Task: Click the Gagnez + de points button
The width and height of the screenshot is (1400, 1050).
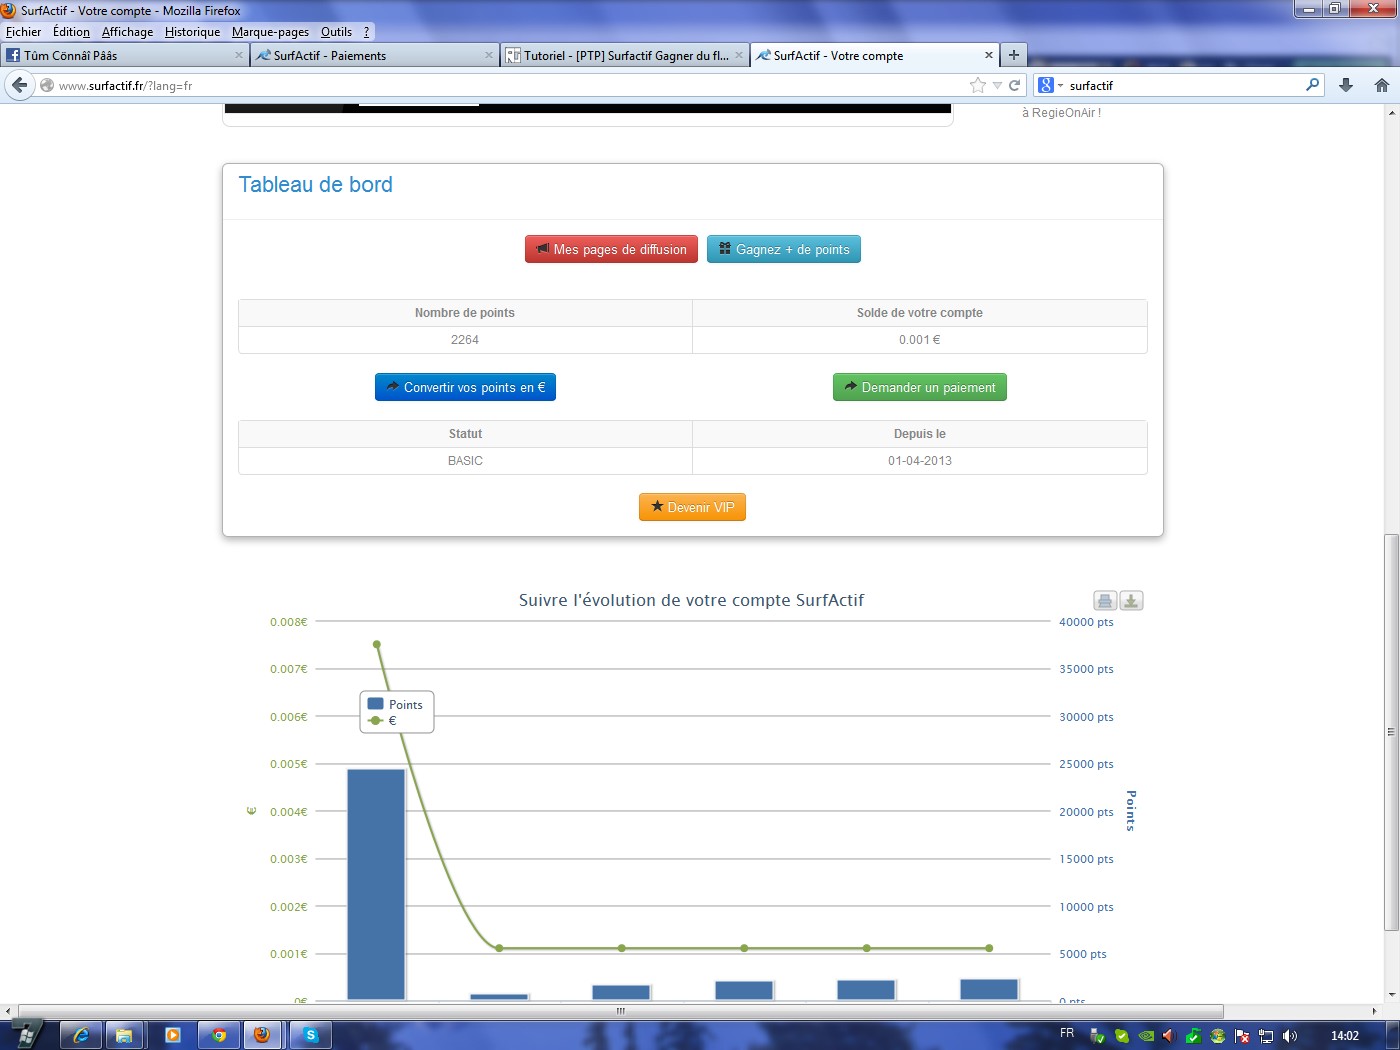Action: tap(784, 249)
